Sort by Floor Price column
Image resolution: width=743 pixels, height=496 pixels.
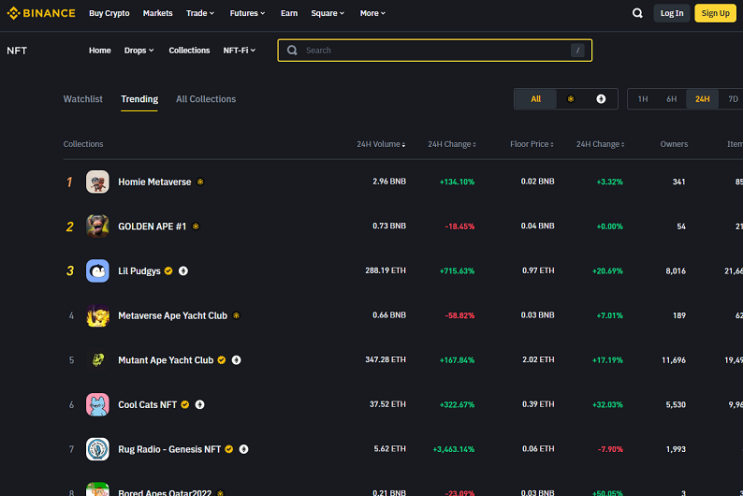(x=532, y=144)
